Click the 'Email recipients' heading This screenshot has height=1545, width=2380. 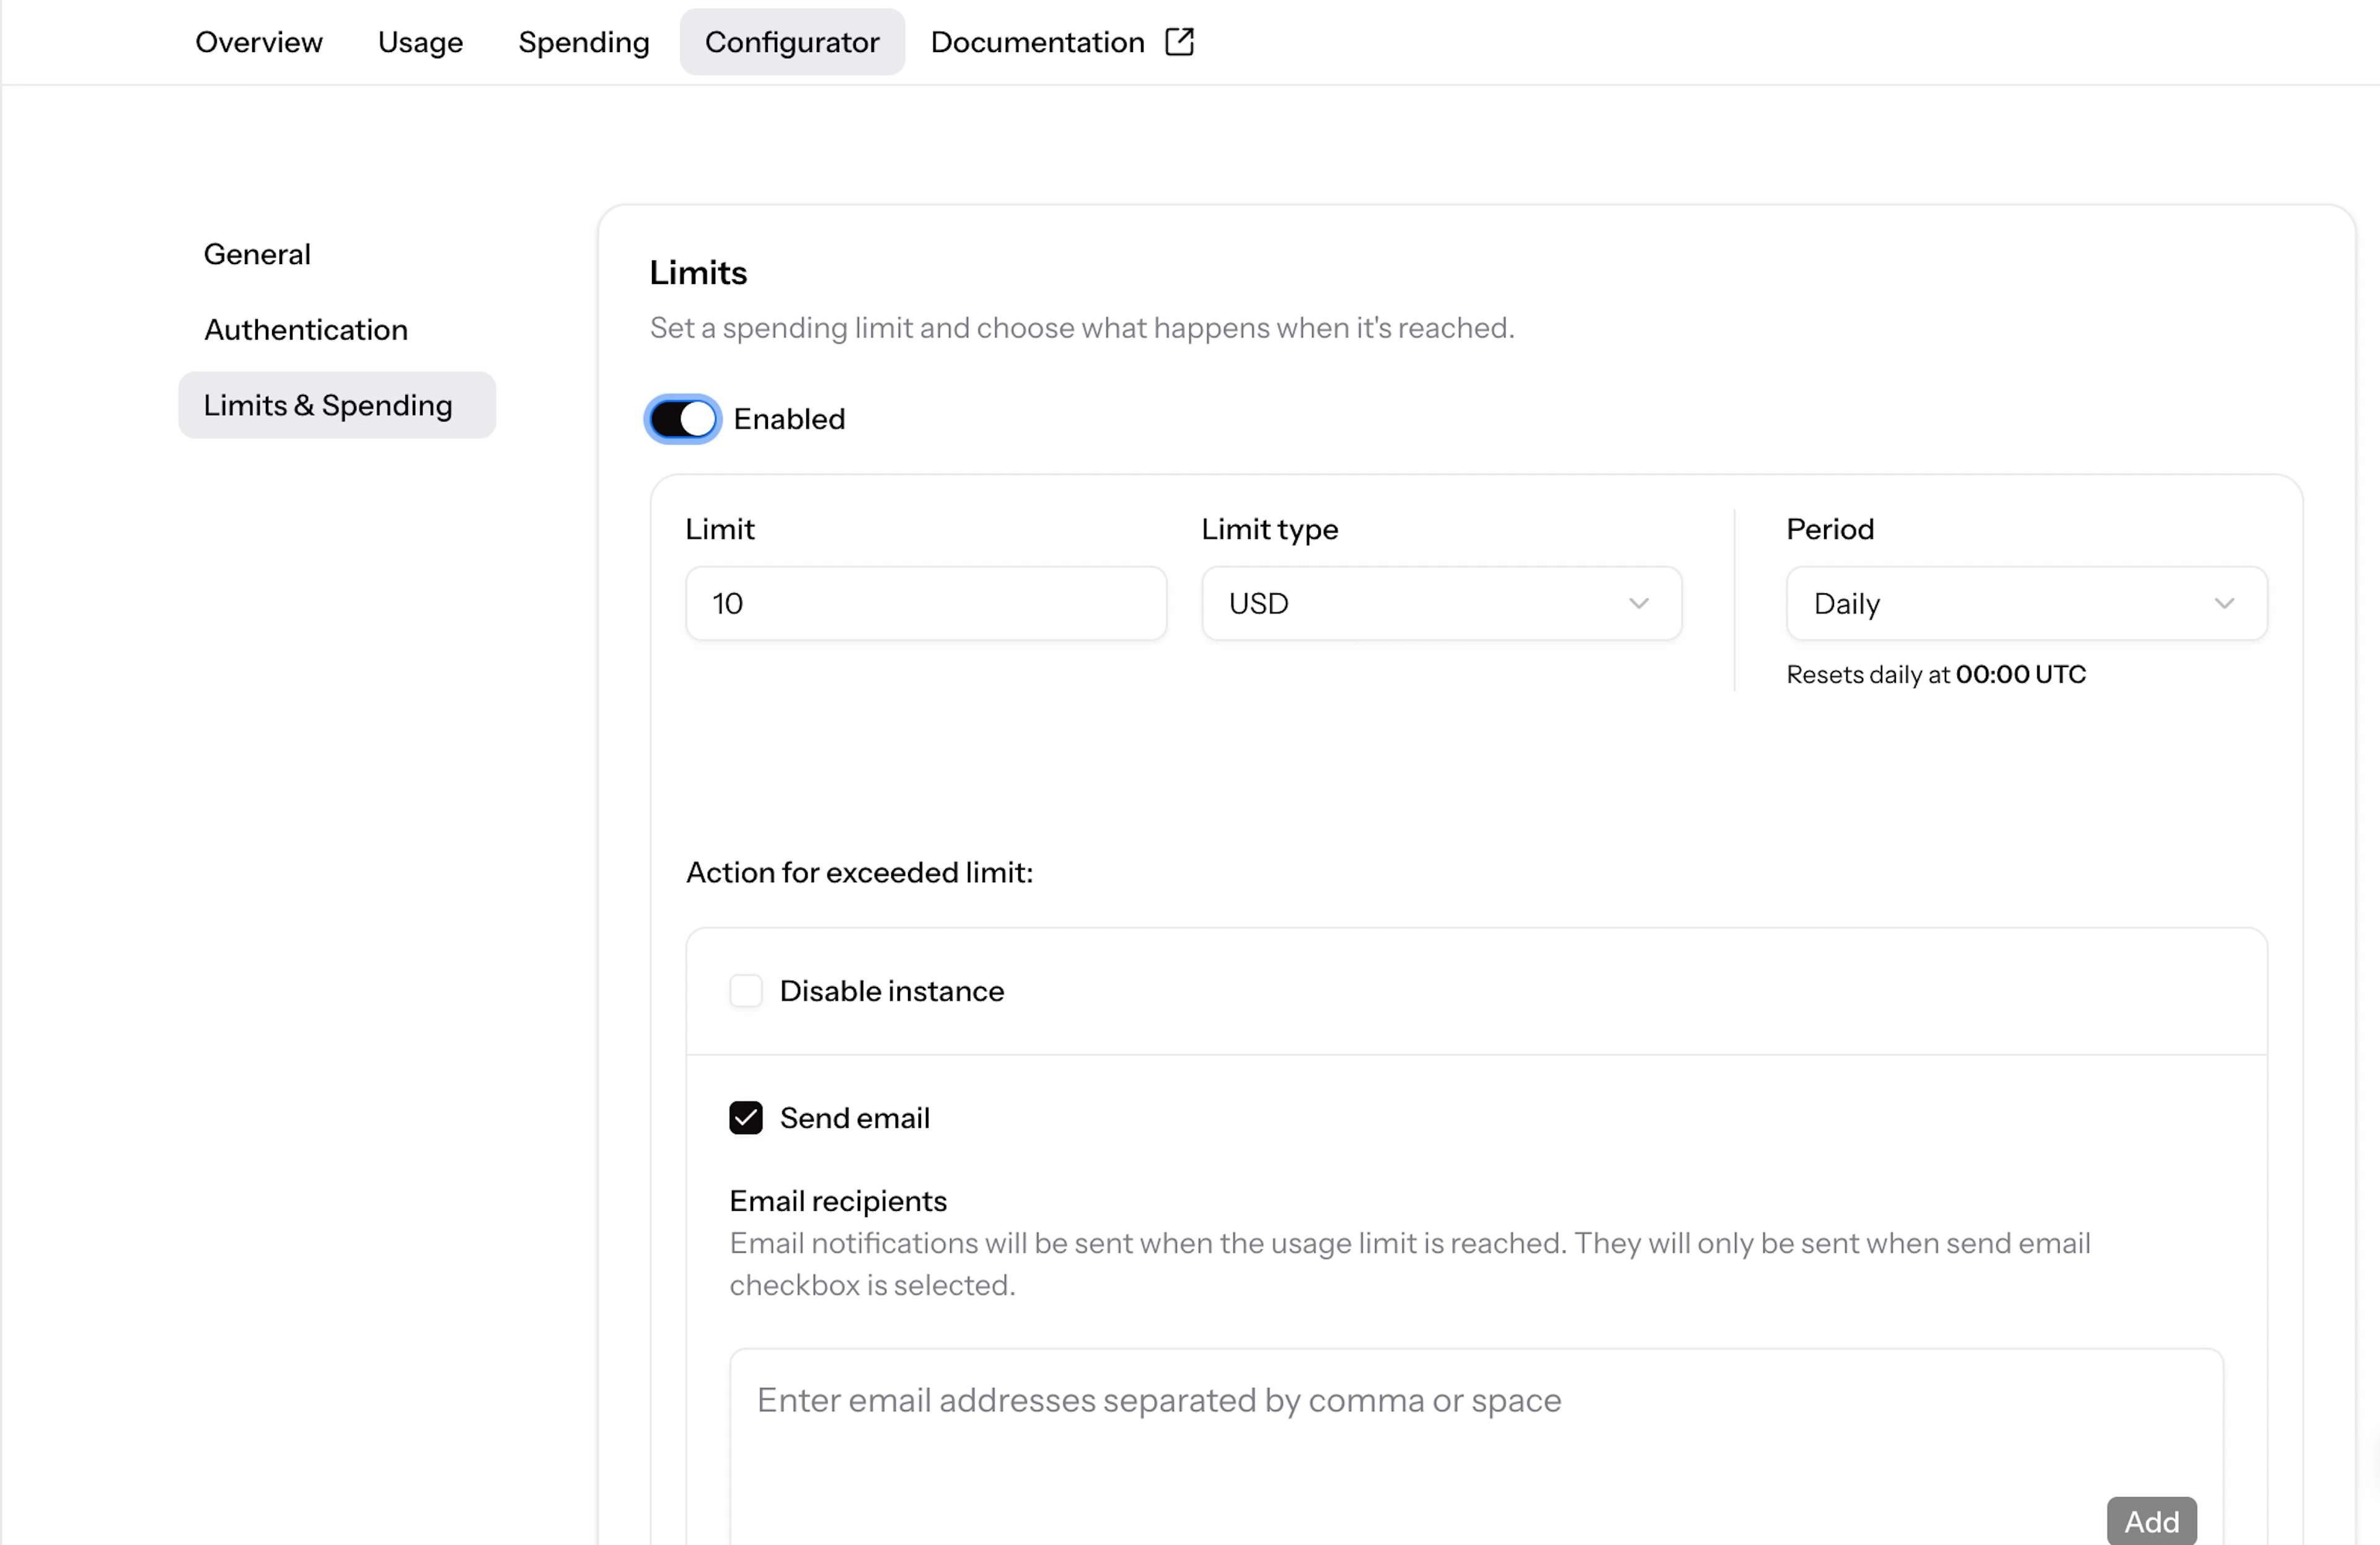pos(838,1200)
